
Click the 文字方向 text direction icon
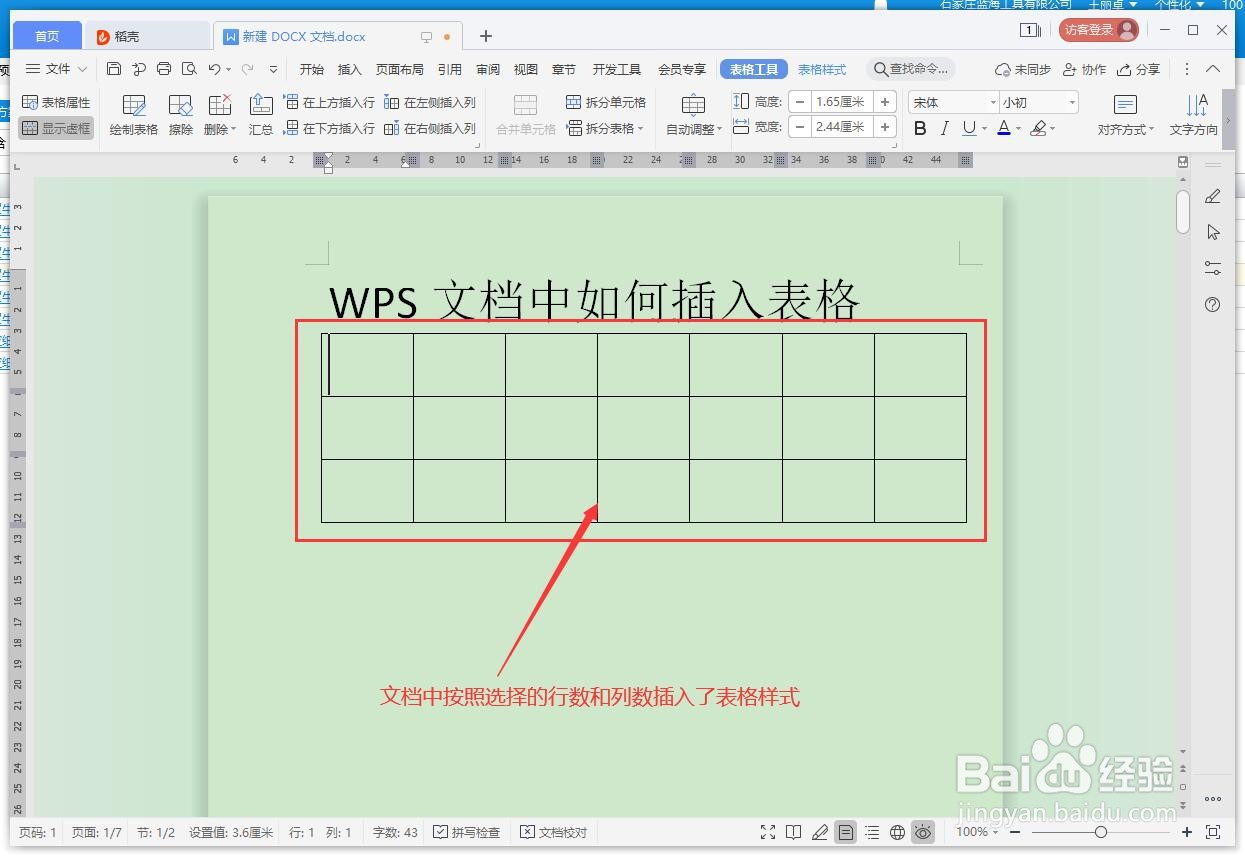(x=1194, y=116)
